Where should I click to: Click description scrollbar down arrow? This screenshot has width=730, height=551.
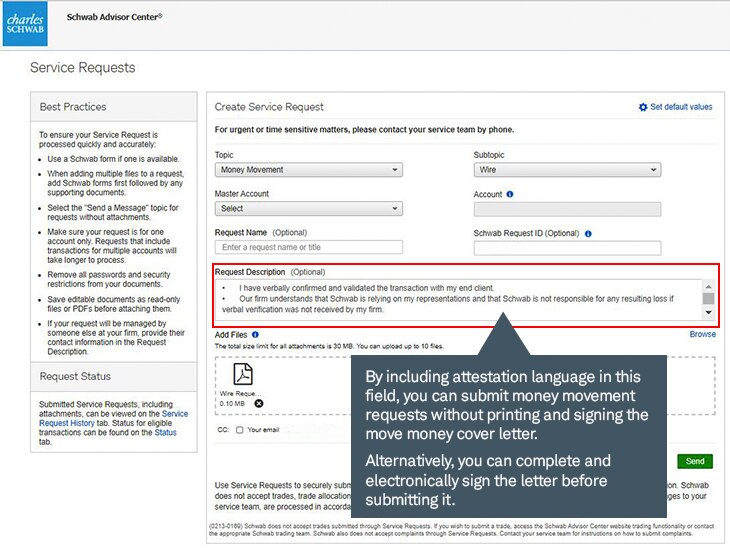click(708, 313)
